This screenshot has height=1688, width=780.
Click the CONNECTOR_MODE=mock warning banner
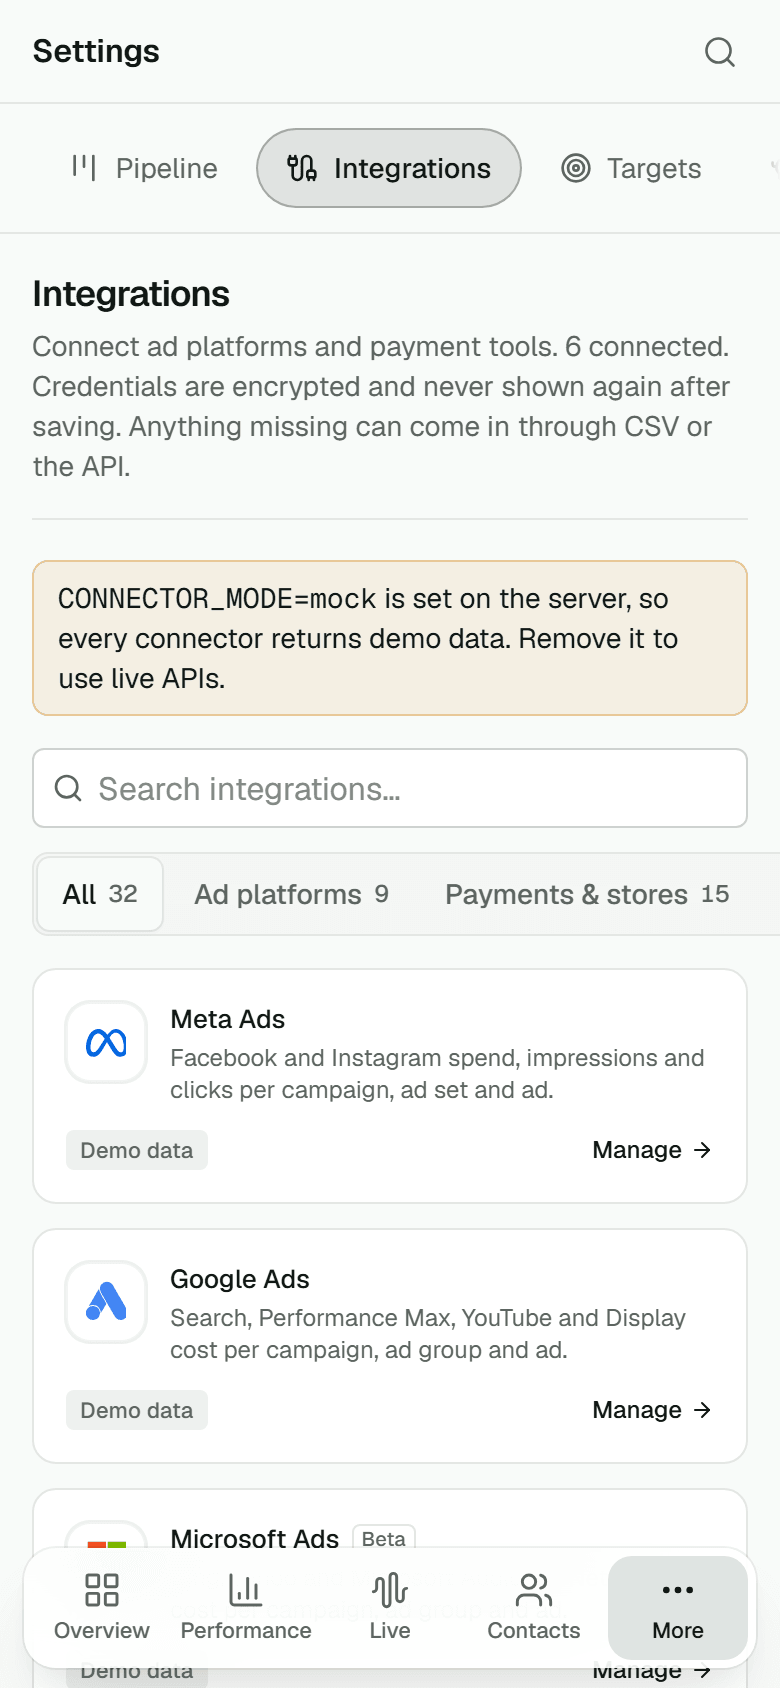tap(390, 638)
